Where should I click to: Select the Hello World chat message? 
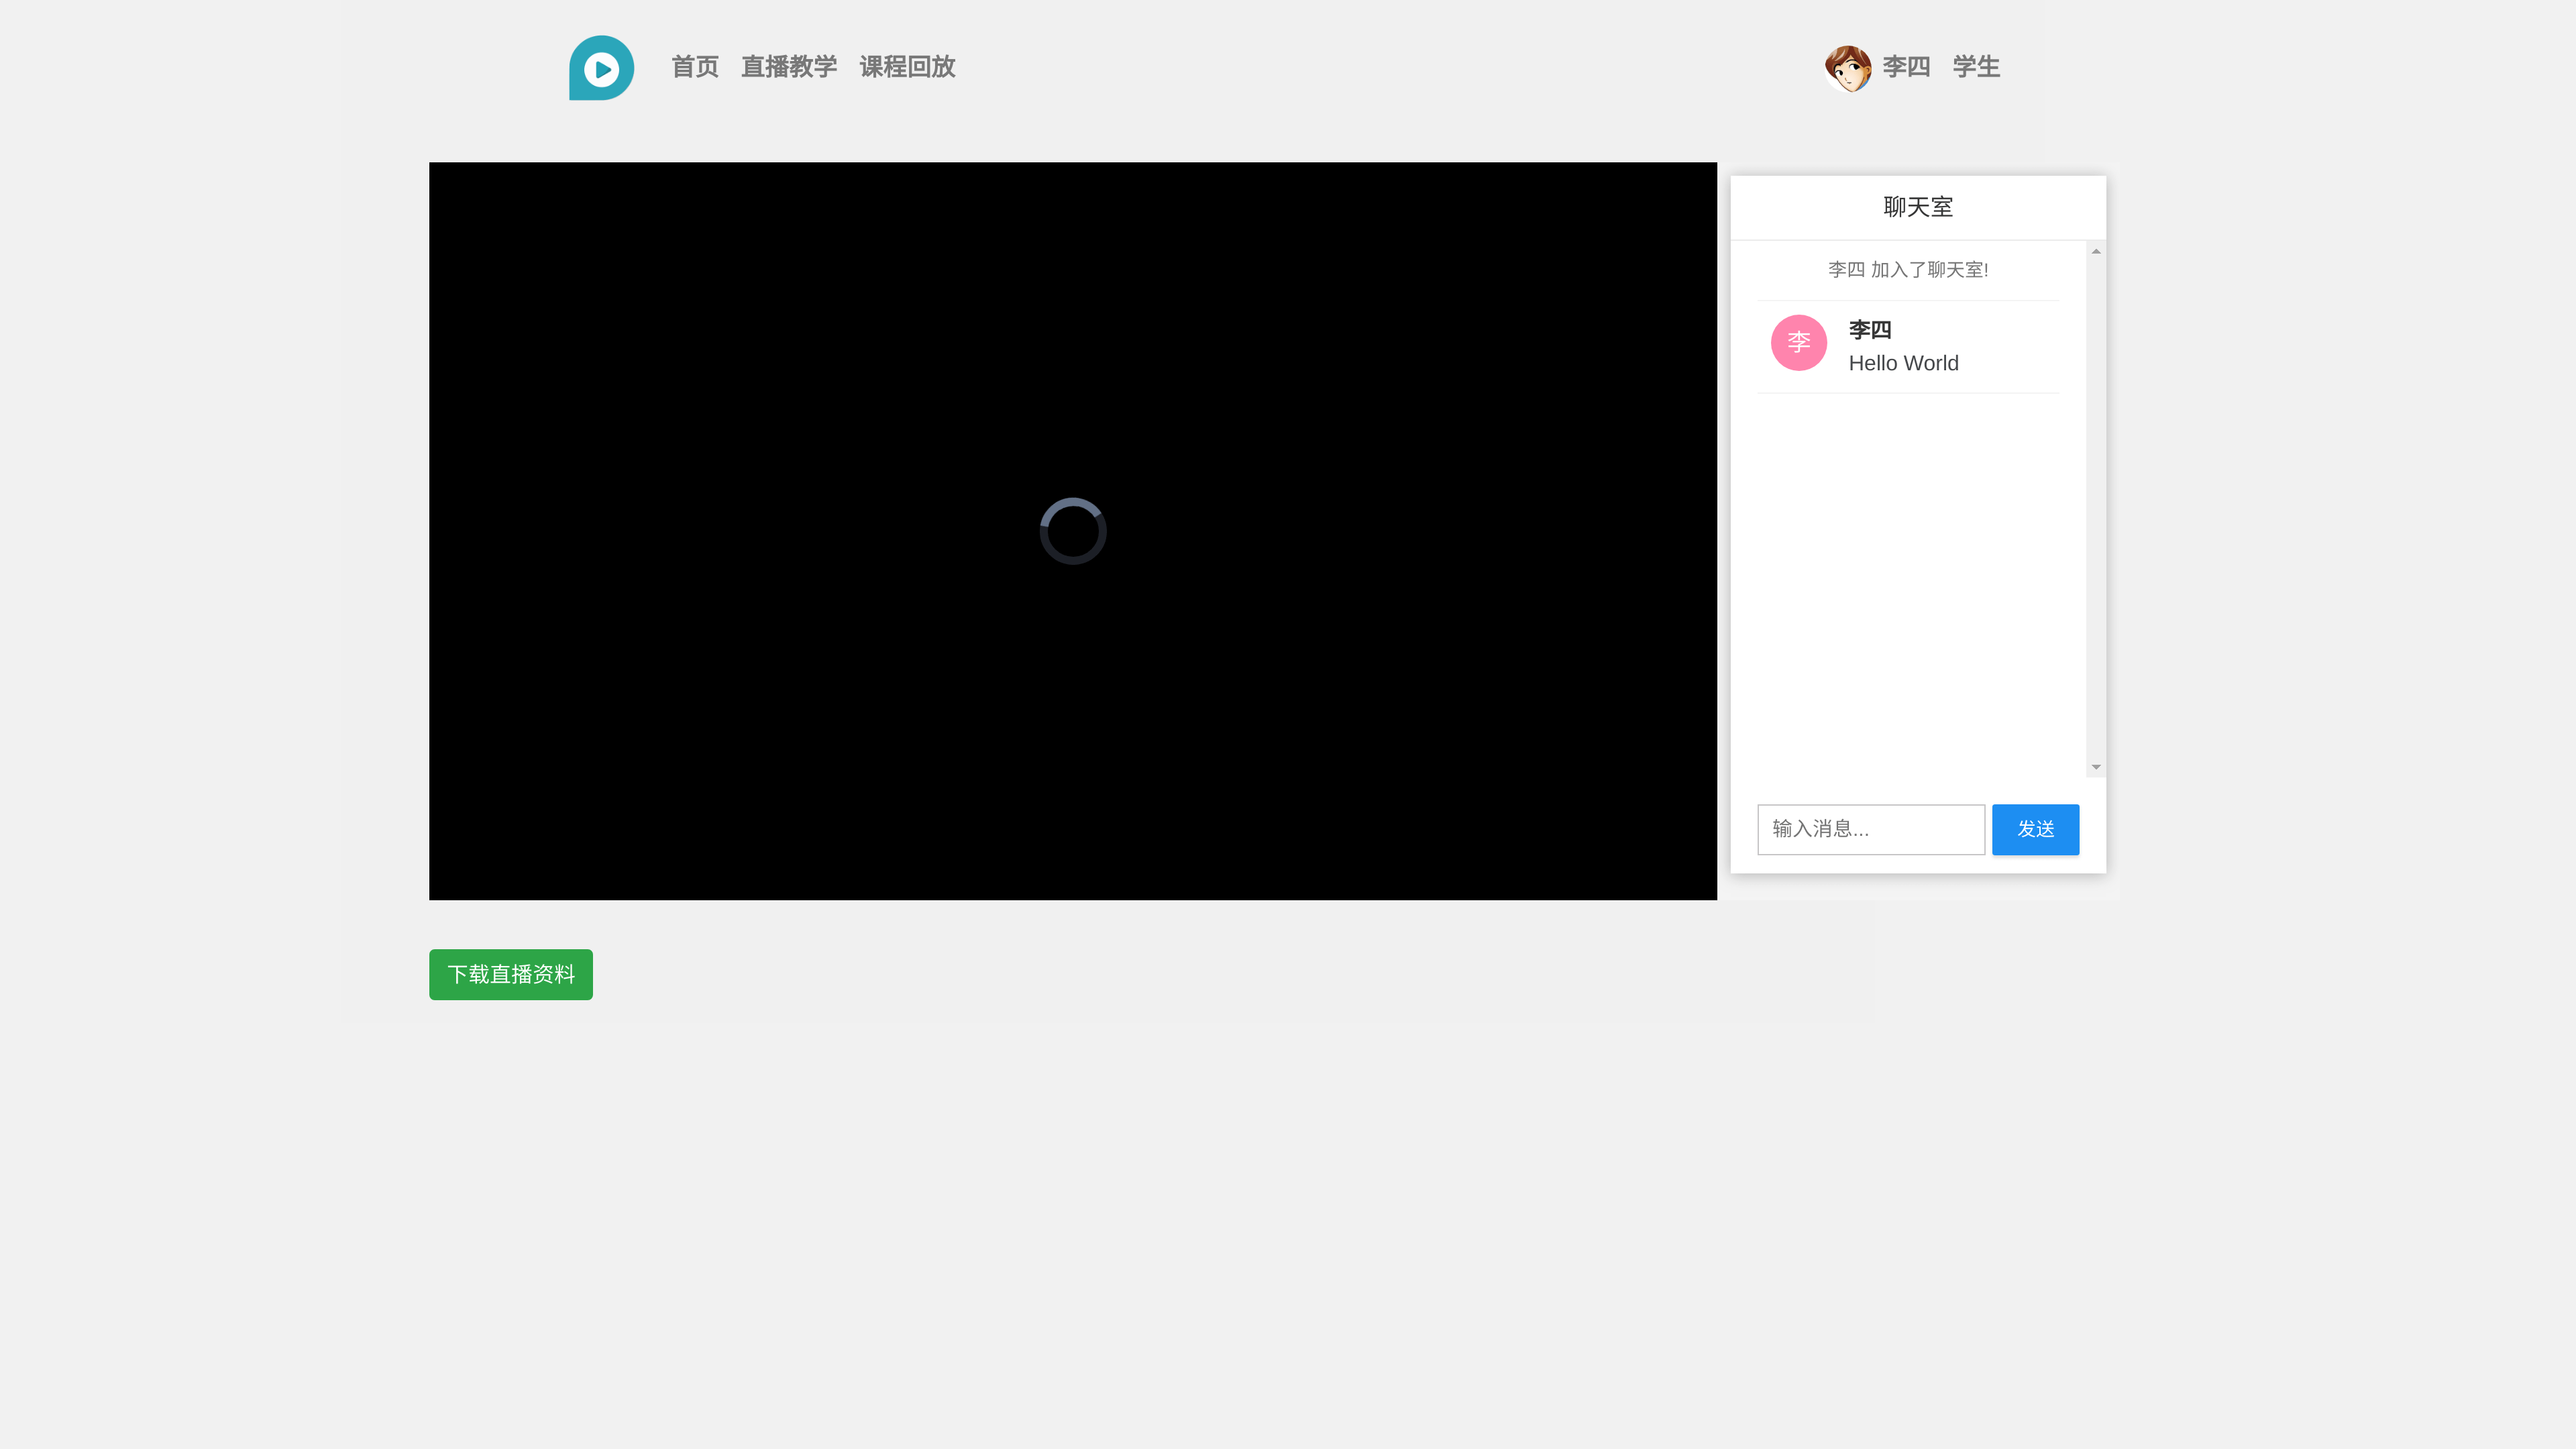(1903, 364)
